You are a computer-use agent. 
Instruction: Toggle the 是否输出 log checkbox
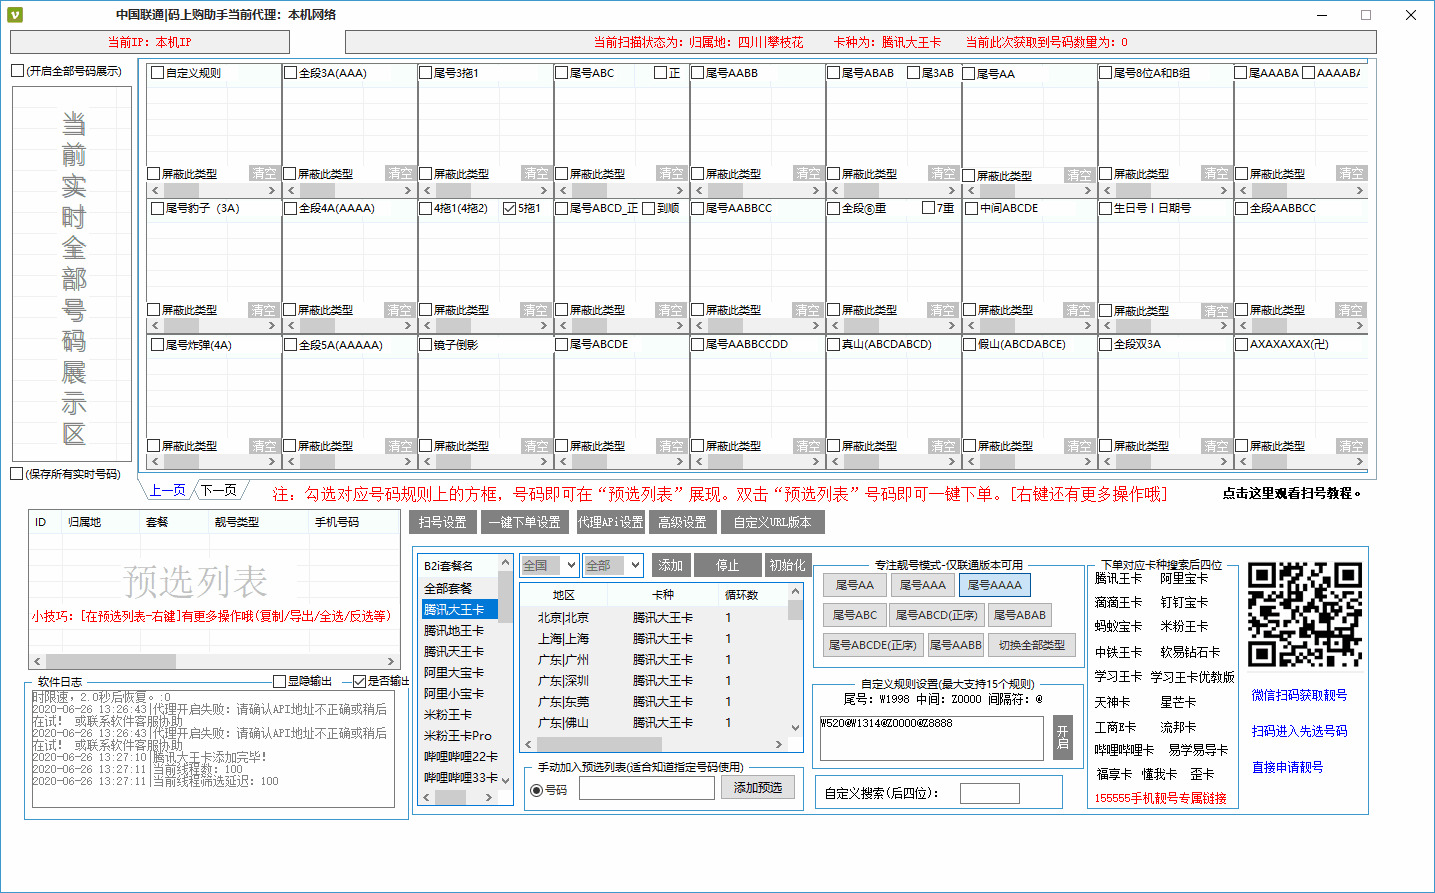point(360,681)
